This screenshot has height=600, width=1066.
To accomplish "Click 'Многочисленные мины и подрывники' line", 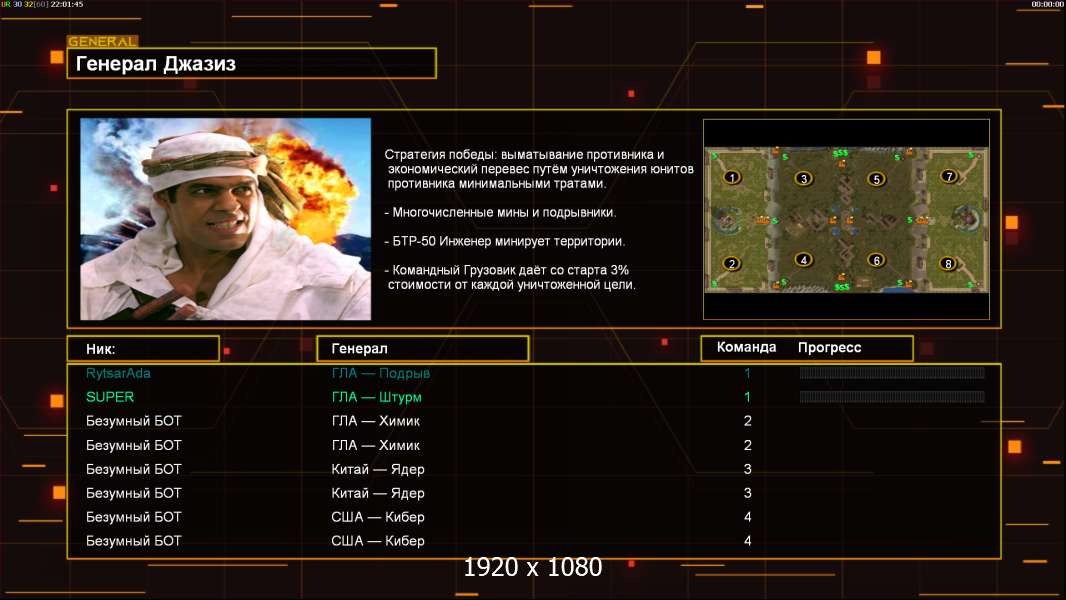I will (x=500, y=213).
